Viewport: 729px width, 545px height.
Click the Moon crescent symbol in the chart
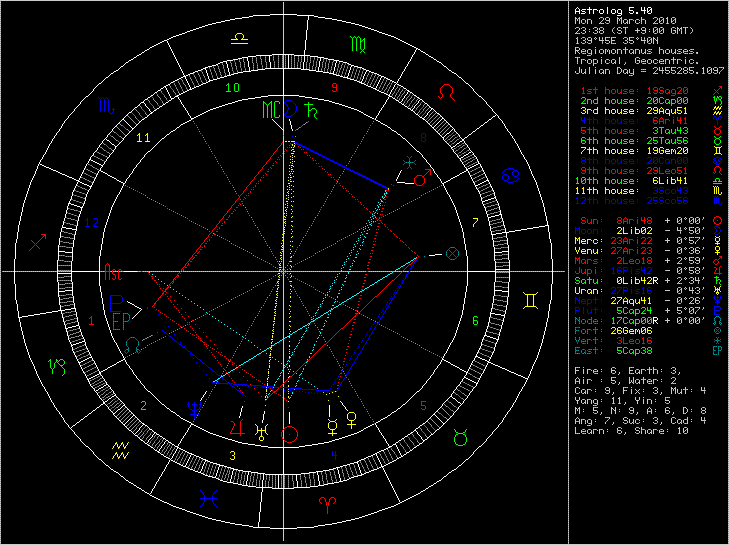pyautogui.click(x=290, y=108)
